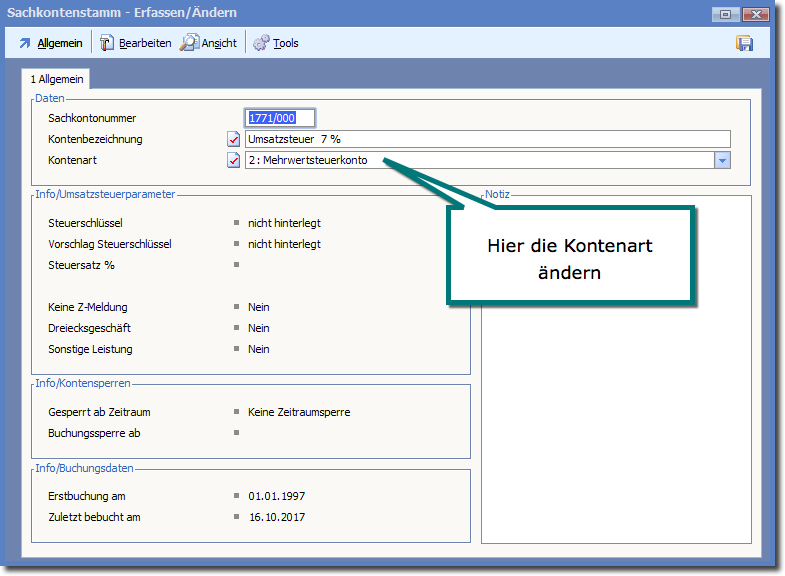The width and height of the screenshot is (785, 576).
Task: Click the Kontenart field showing Mehrwertsteuerkonto
Action: pyautogui.click(x=478, y=160)
